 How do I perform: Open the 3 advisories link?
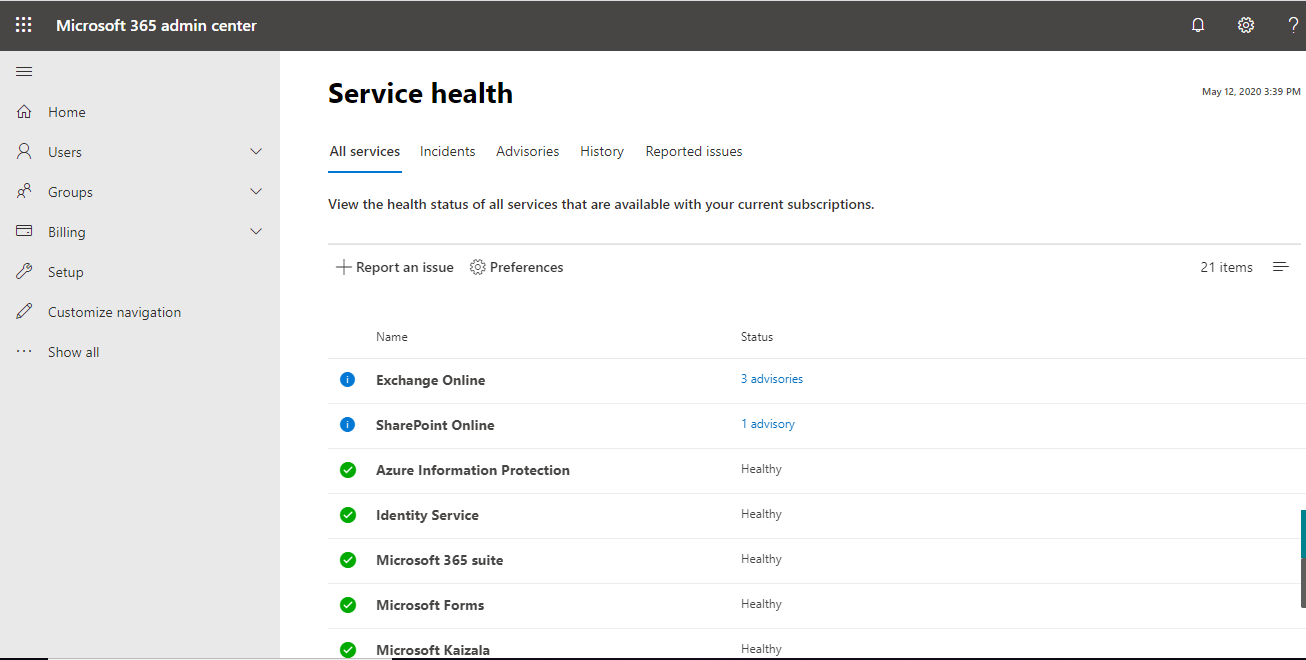[x=772, y=379]
